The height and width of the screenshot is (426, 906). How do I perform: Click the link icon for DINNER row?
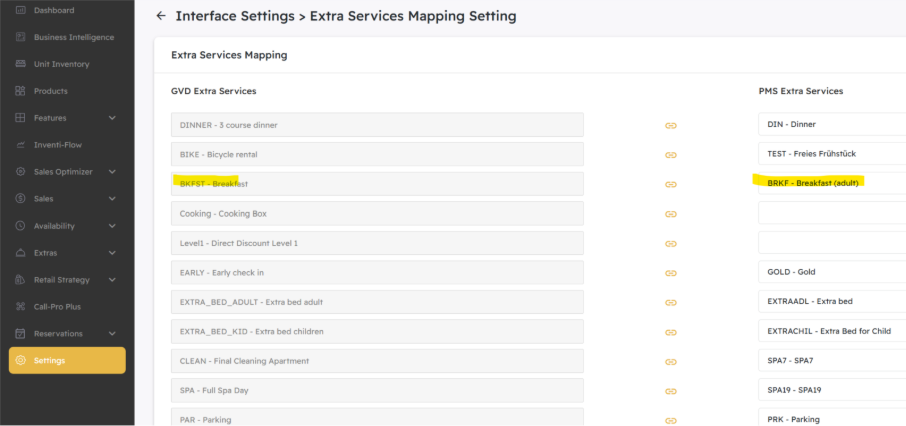(671, 125)
